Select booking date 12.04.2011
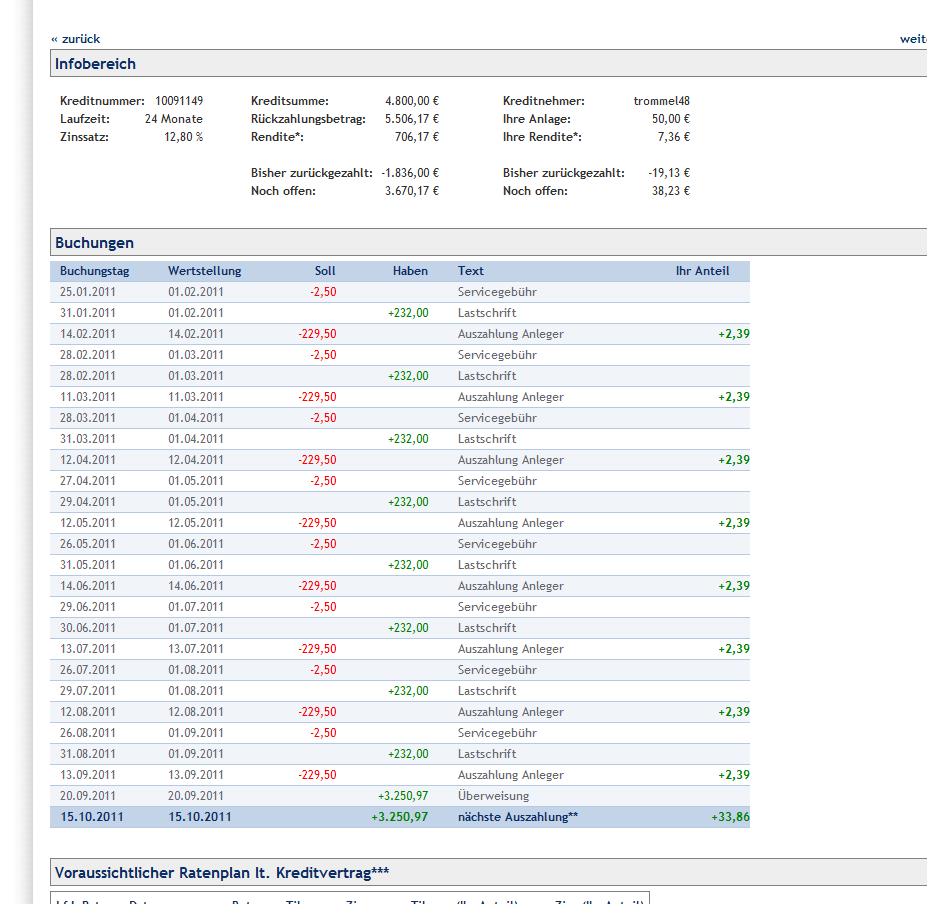Screen dimensions: 927x904 click(87, 460)
